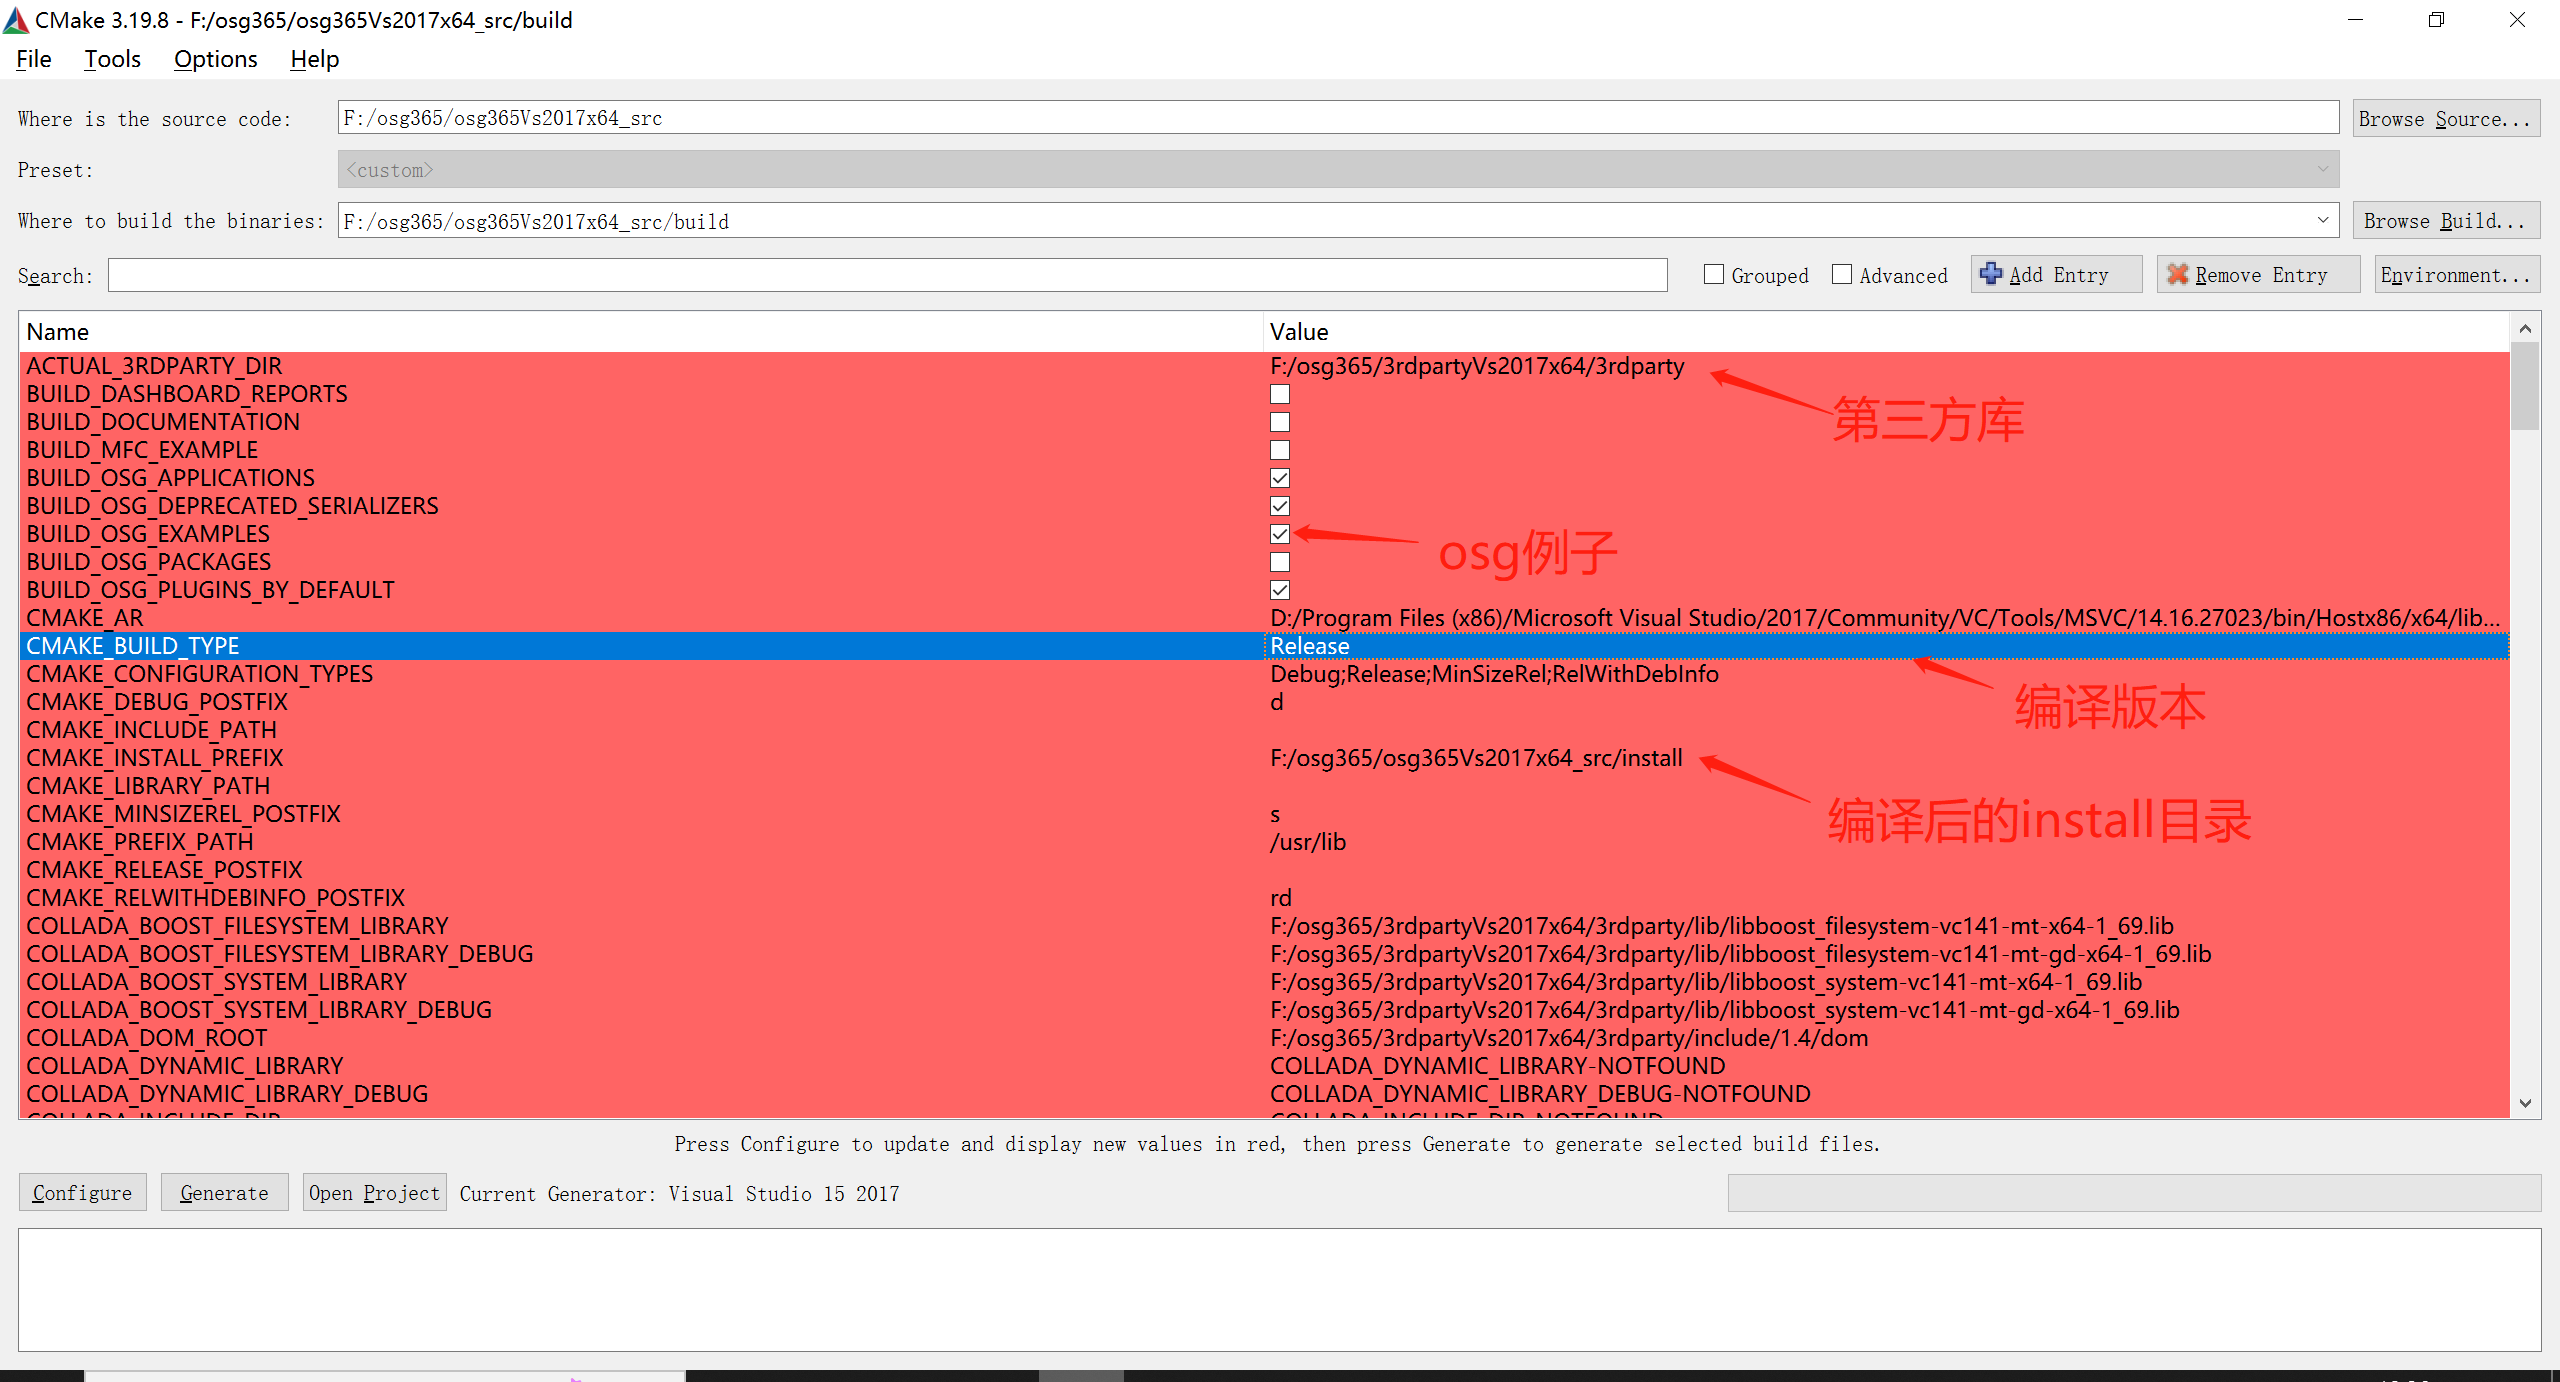
Task: Uncheck BUILD_OSG_EXAMPLES option
Action: point(1280,534)
